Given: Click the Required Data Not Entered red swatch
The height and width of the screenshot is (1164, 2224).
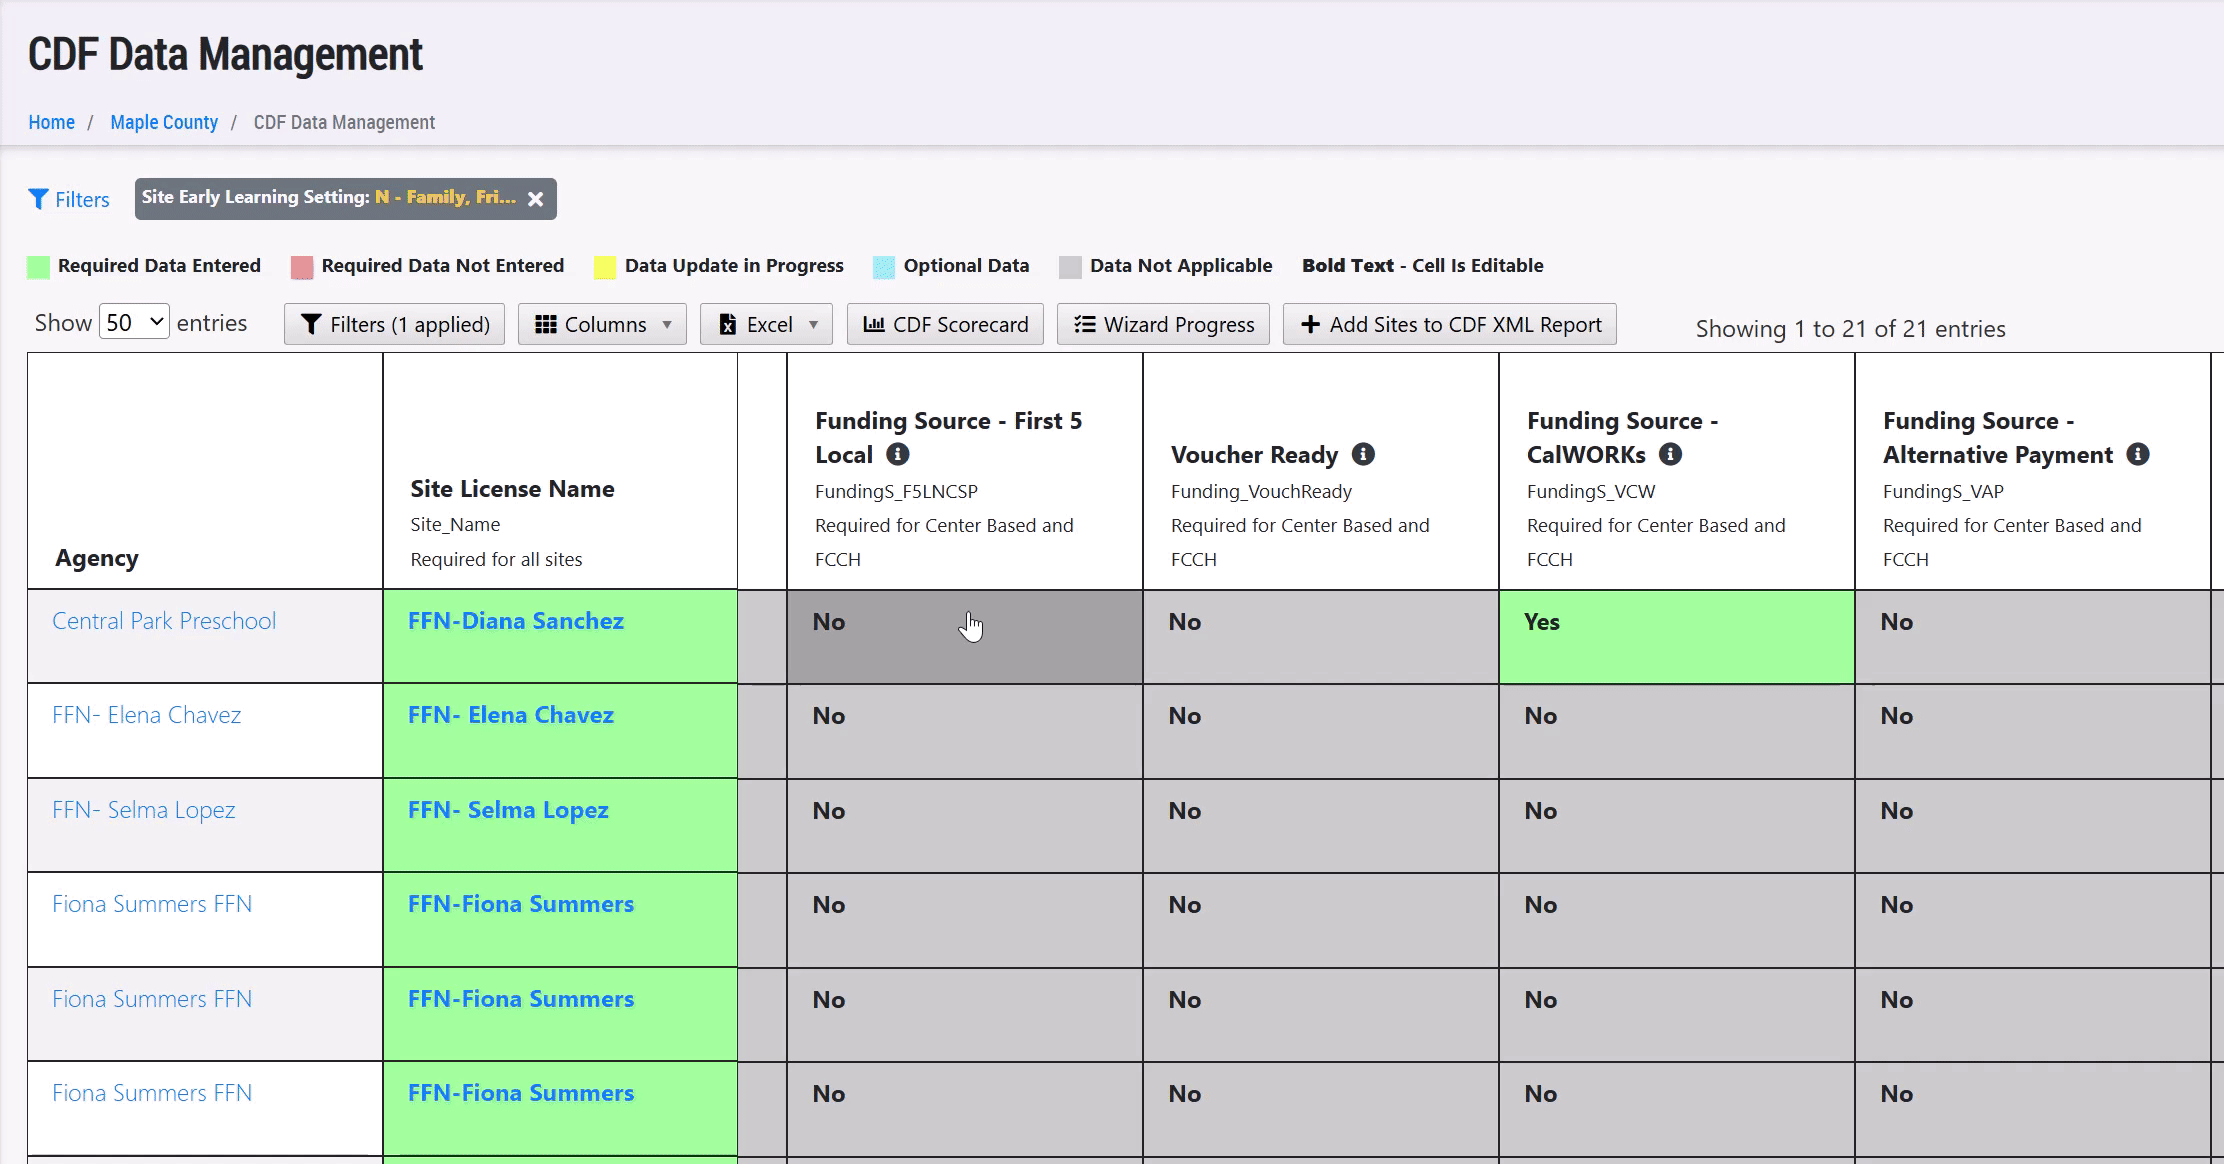Looking at the screenshot, I should 302,267.
